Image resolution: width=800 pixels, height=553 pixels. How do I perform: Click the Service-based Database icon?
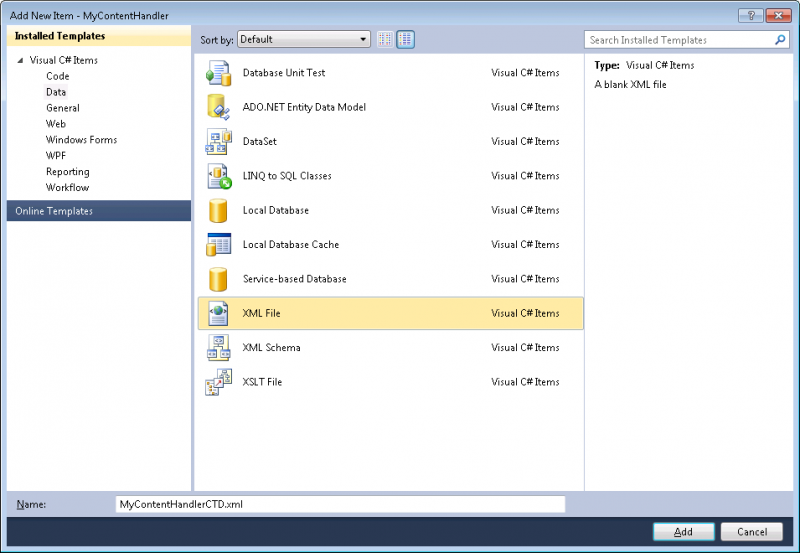218,279
